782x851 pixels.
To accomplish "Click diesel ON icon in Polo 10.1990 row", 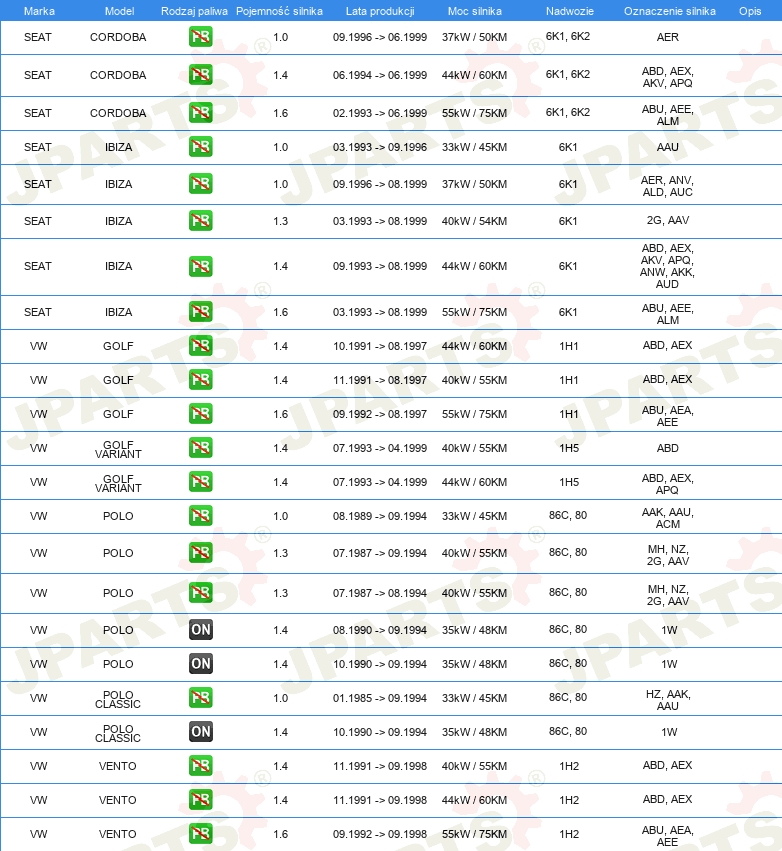I will (200, 664).
